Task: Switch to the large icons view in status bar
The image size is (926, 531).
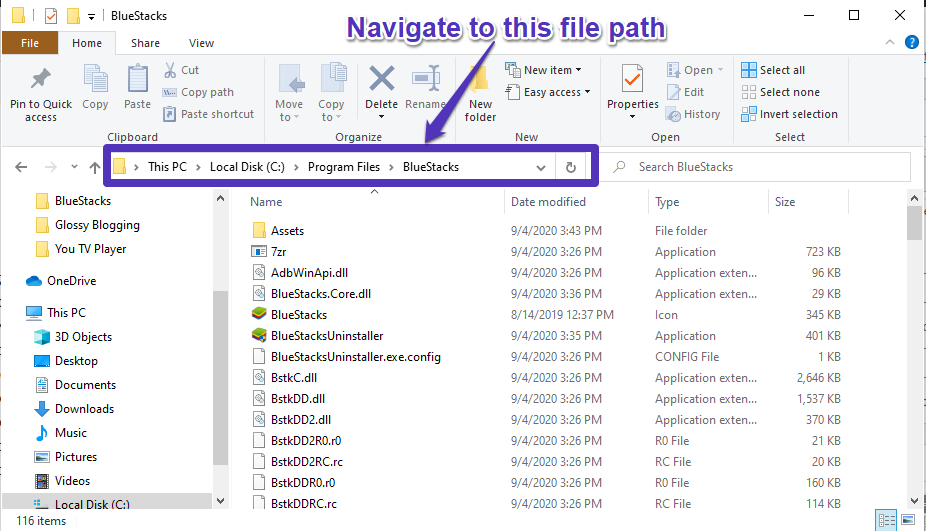Action: 908,520
